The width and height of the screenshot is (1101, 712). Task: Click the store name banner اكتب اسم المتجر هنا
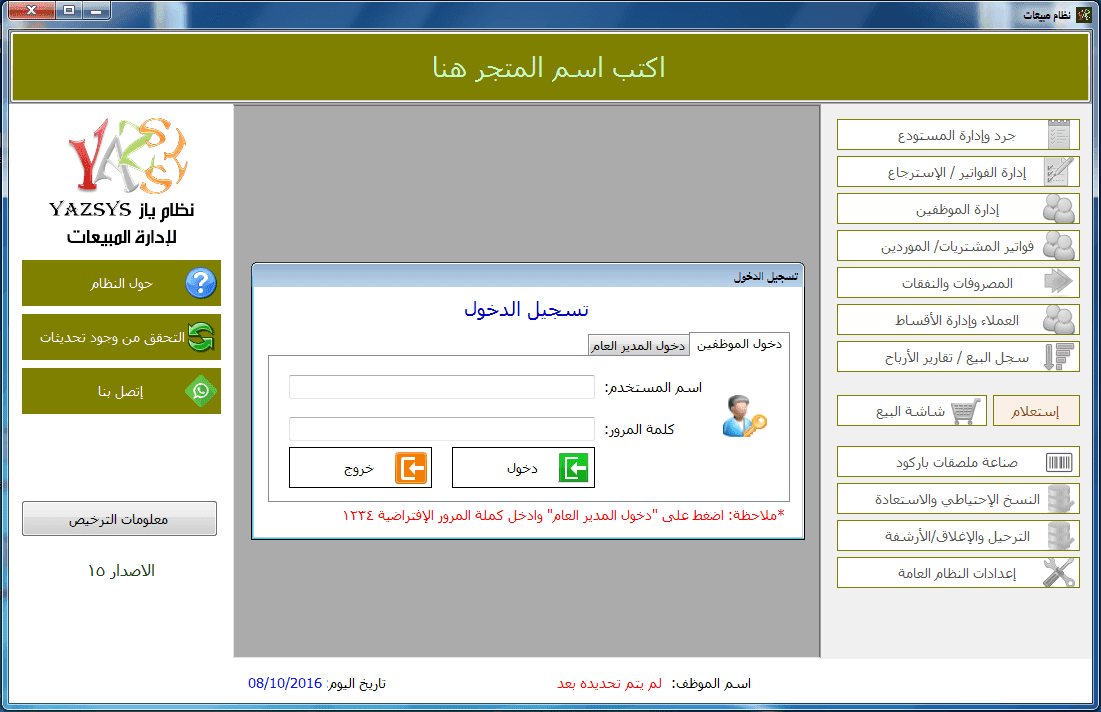point(549,67)
